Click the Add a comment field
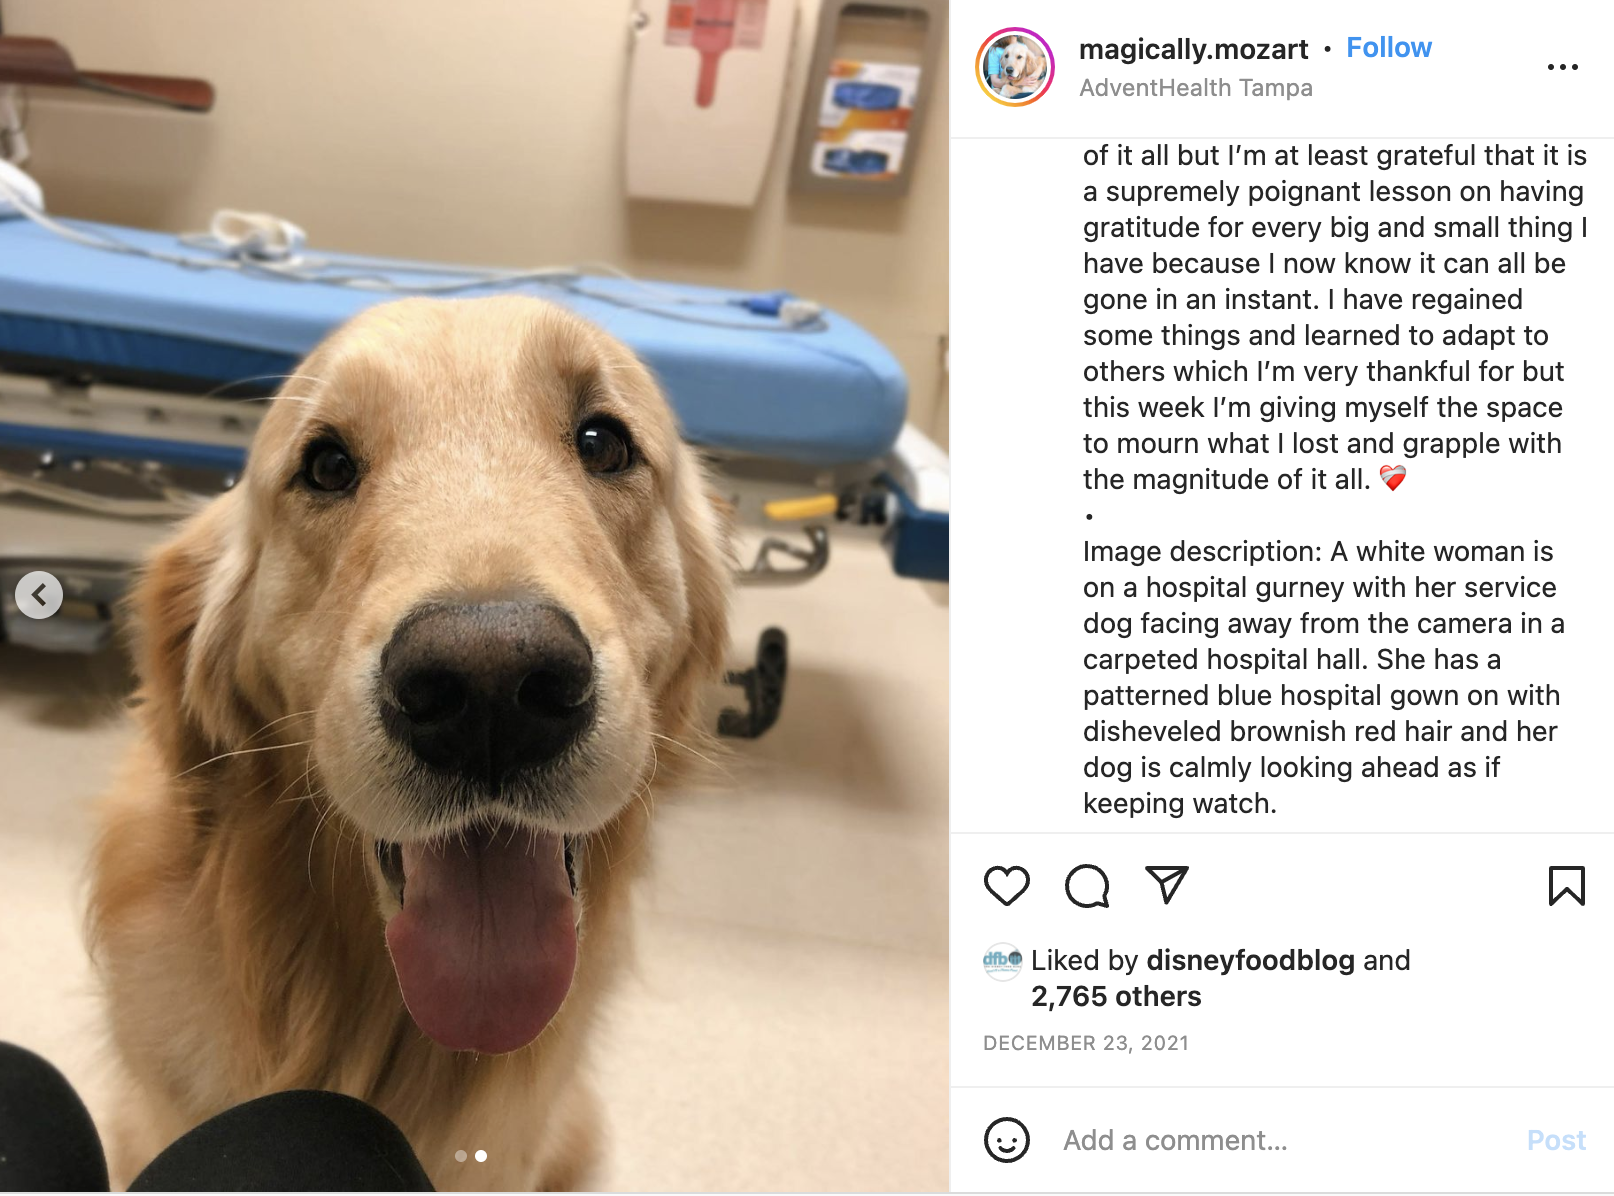The width and height of the screenshot is (1614, 1196). 1285,1140
